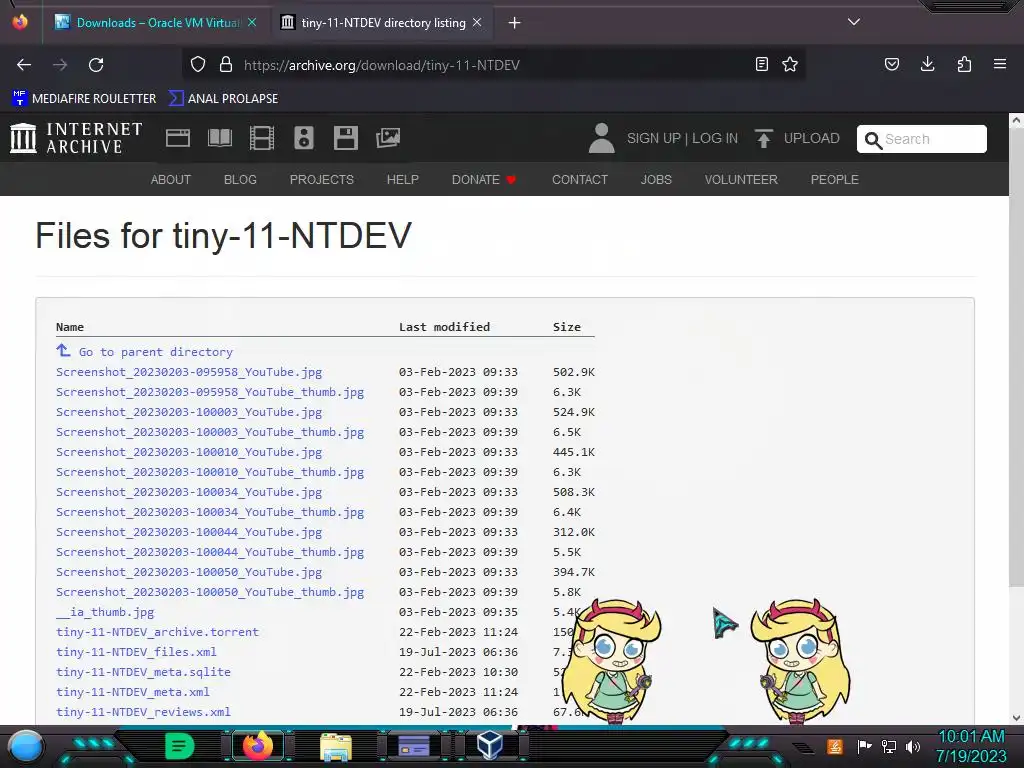Open the green notes app in taskbar
The width and height of the screenshot is (1024, 768).
pos(180,746)
